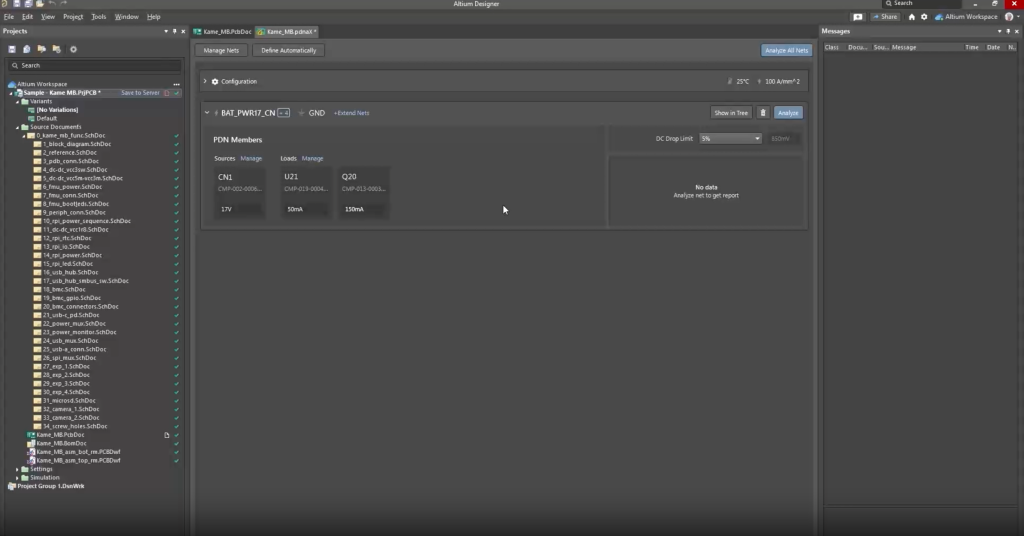The width and height of the screenshot is (1024, 536).
Task: Open the Tools menu
Action: (98, 17)
